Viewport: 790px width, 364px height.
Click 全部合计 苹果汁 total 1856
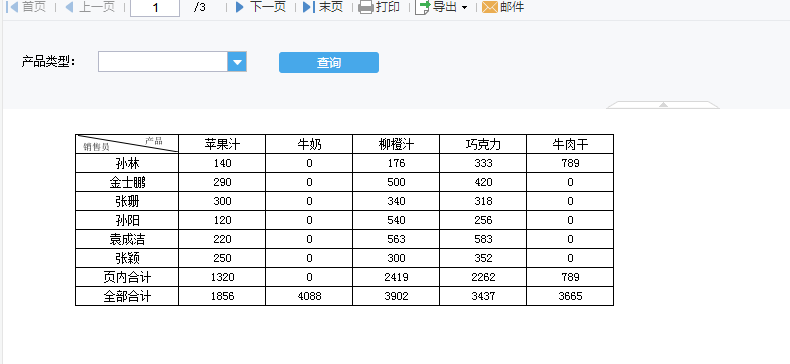pyautogui.click(x=222, y=296)
